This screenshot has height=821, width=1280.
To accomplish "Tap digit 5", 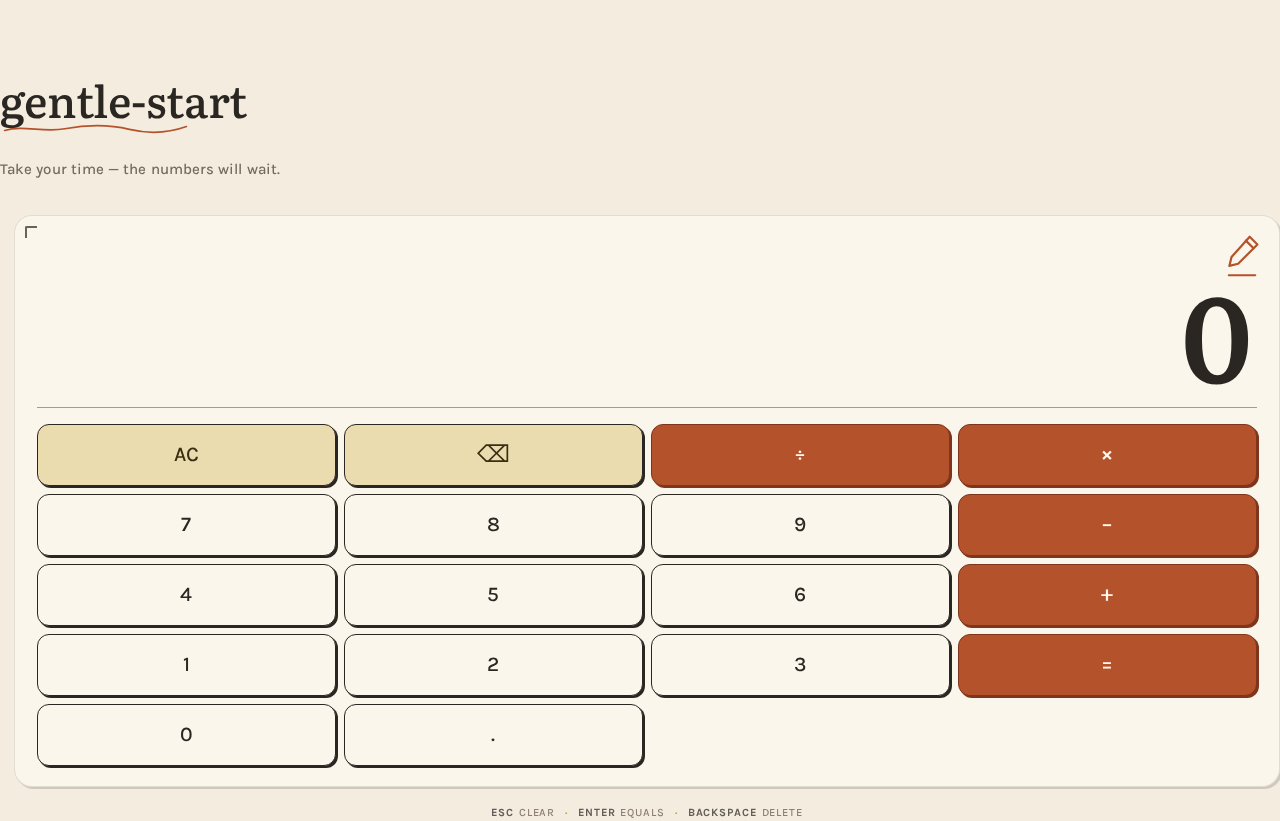I will point(493,594).
